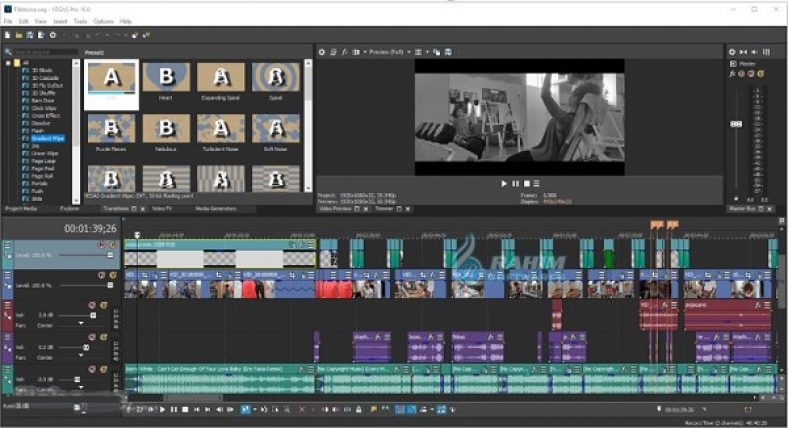788x428 pixels.
Task: Solo the first video track
Action: [x=111, y=244]
